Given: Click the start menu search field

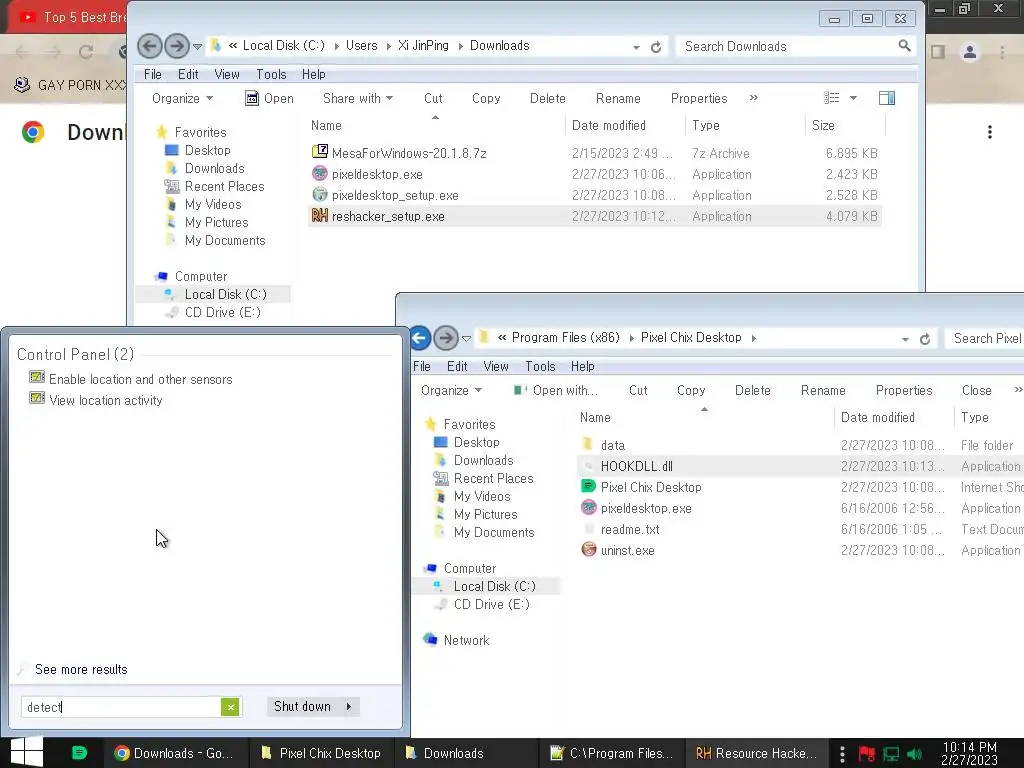Looking at the screenshot, I should click(x=121, y=707).
